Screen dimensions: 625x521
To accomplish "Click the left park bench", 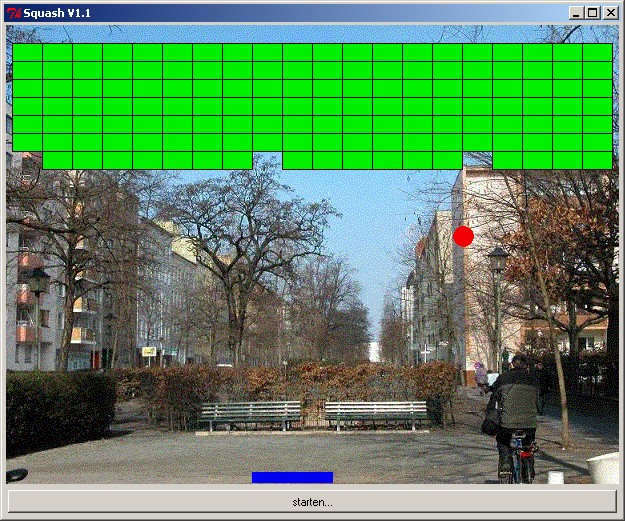I will (250, 413).
